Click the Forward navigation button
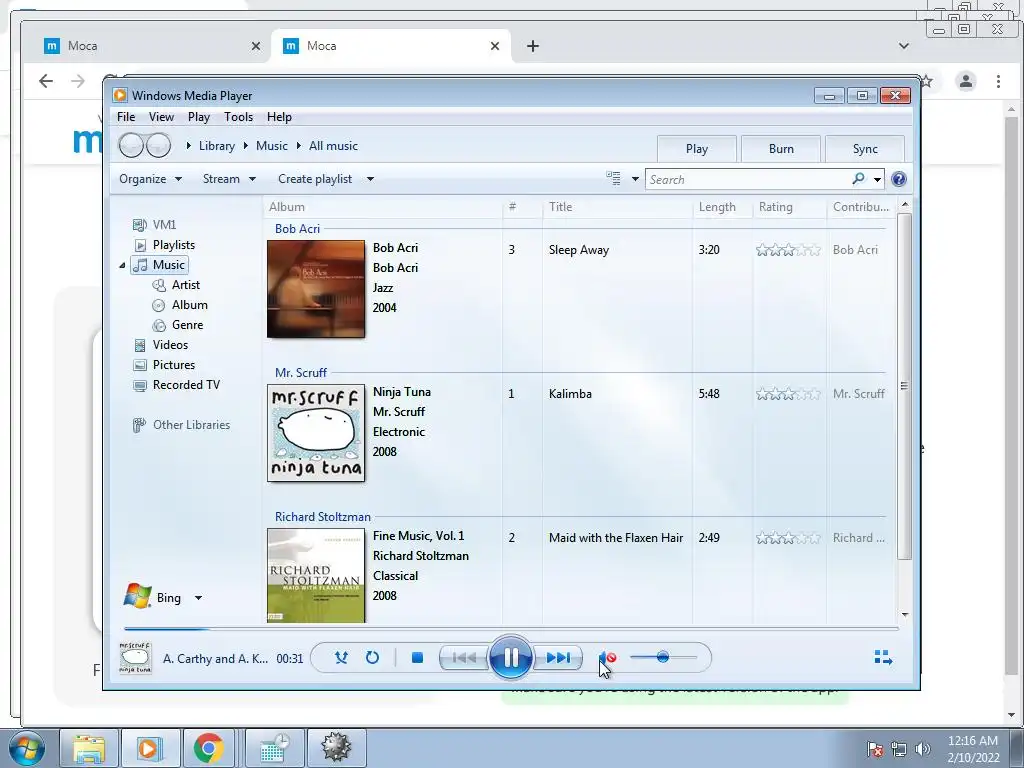 159,145
